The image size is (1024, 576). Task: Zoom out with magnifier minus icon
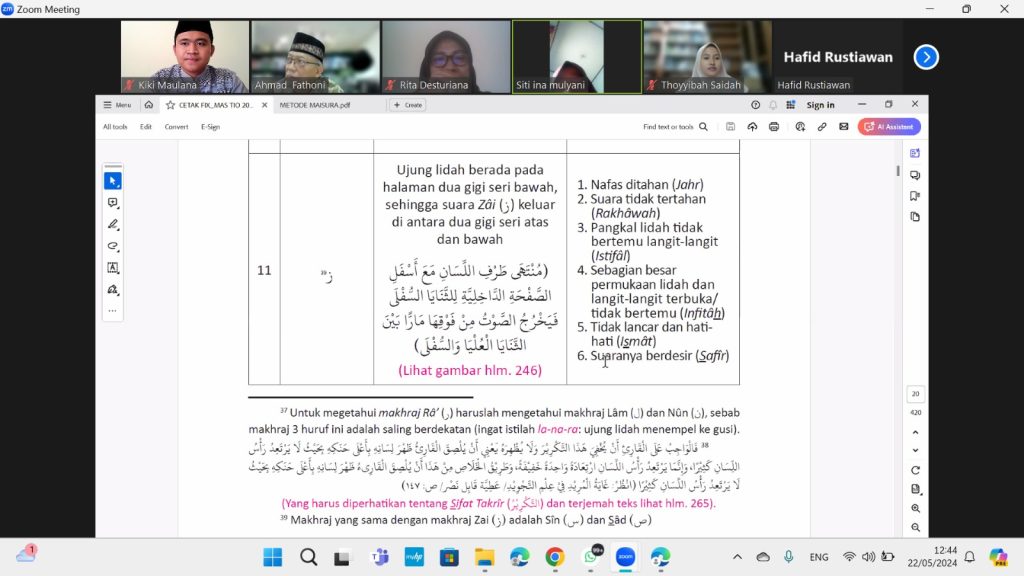tap(916, 527)
